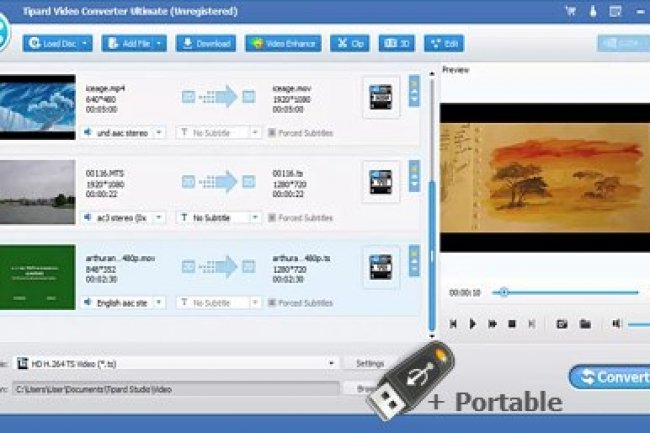Click the Edit toolbar button

444,43
